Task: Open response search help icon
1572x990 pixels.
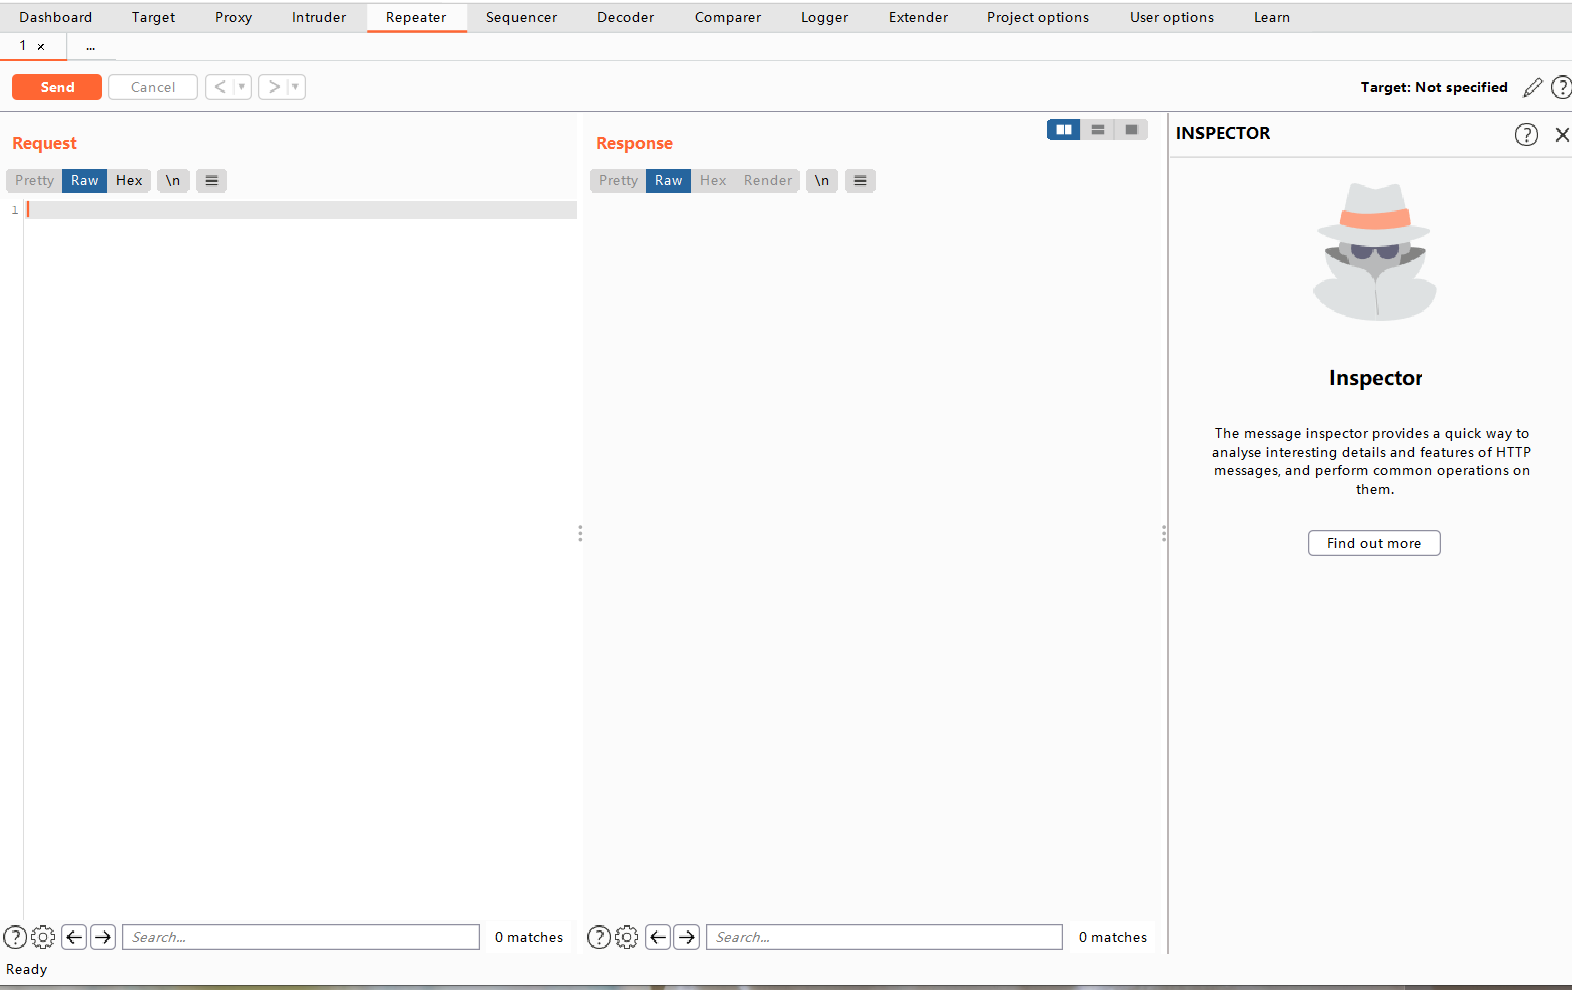Action: pyautogui.click(x=598, y=937)
